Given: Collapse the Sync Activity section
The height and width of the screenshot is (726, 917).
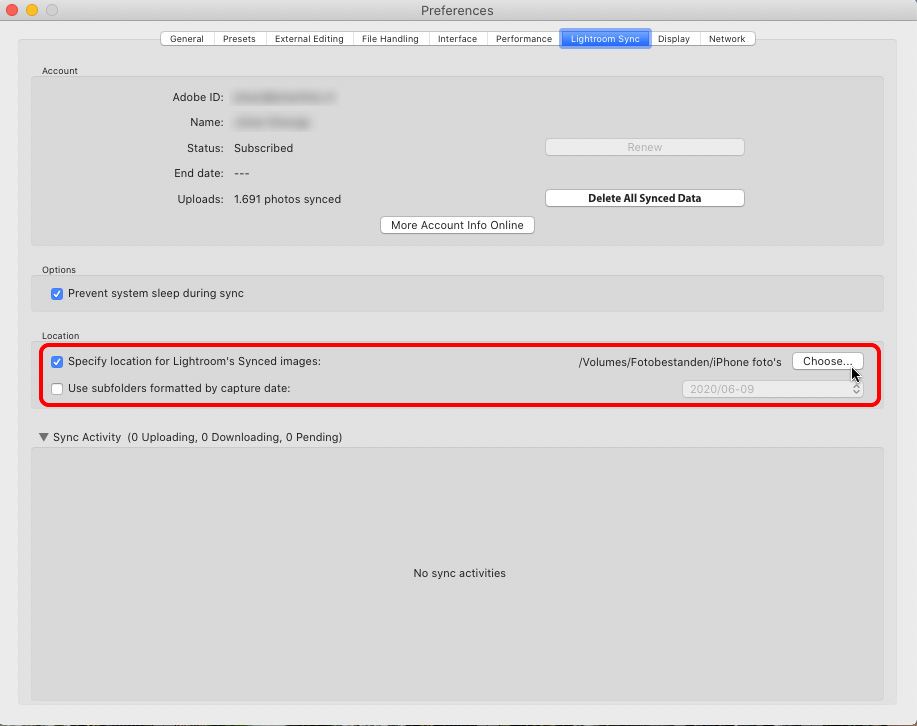Looking at the screenshot, I should [43, 437].
